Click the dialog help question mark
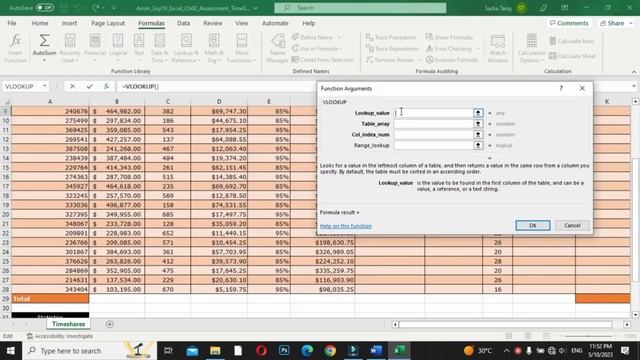The image size is (640, 360). click(561, 88)
